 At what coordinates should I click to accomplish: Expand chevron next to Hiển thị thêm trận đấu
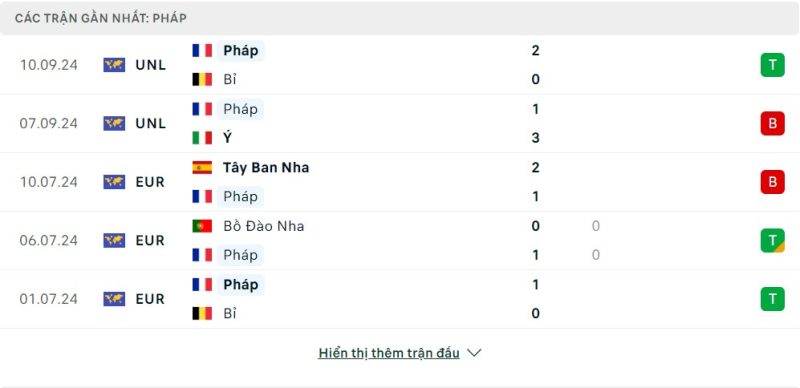point(474,353)
